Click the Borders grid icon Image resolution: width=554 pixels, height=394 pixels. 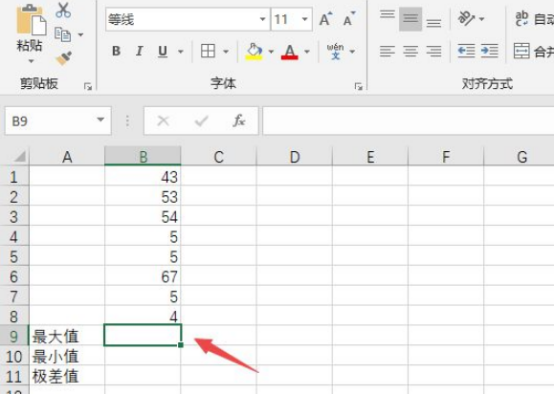tap(208, 51)
